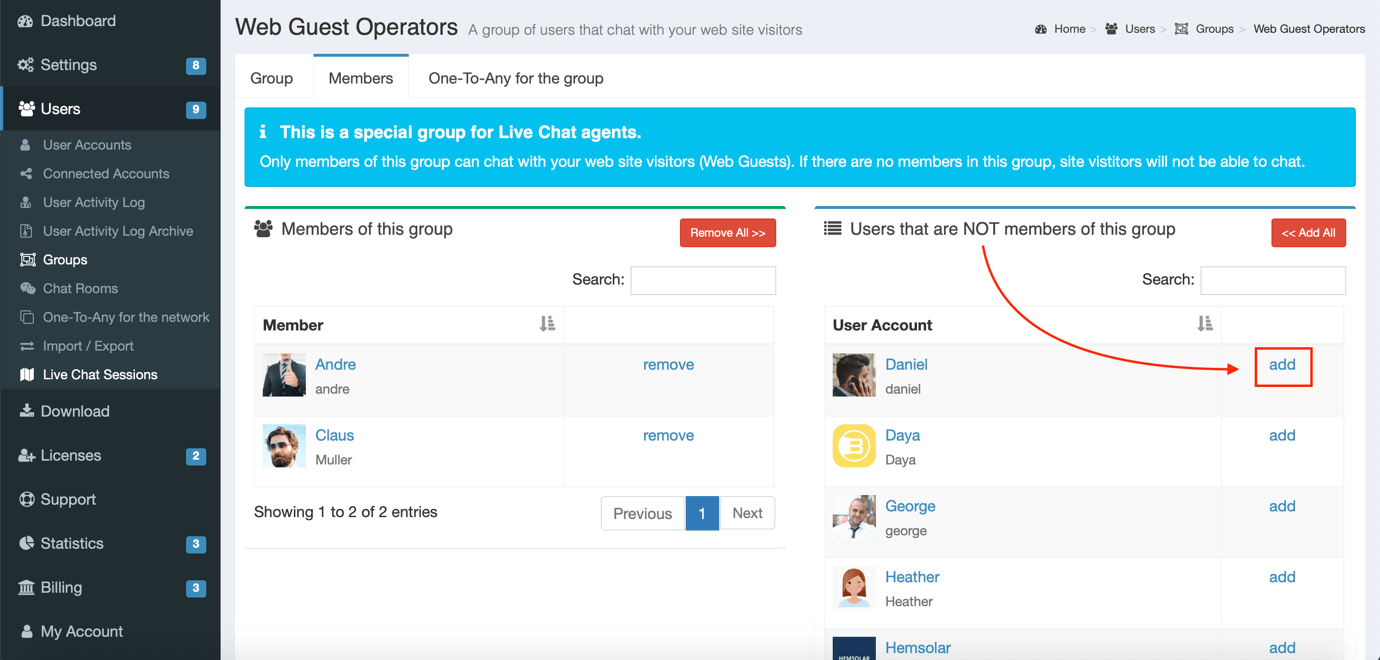Click page 1 in the pagination
The height and width of the screenshot is (660, 1380).
(x=702, y=514)
